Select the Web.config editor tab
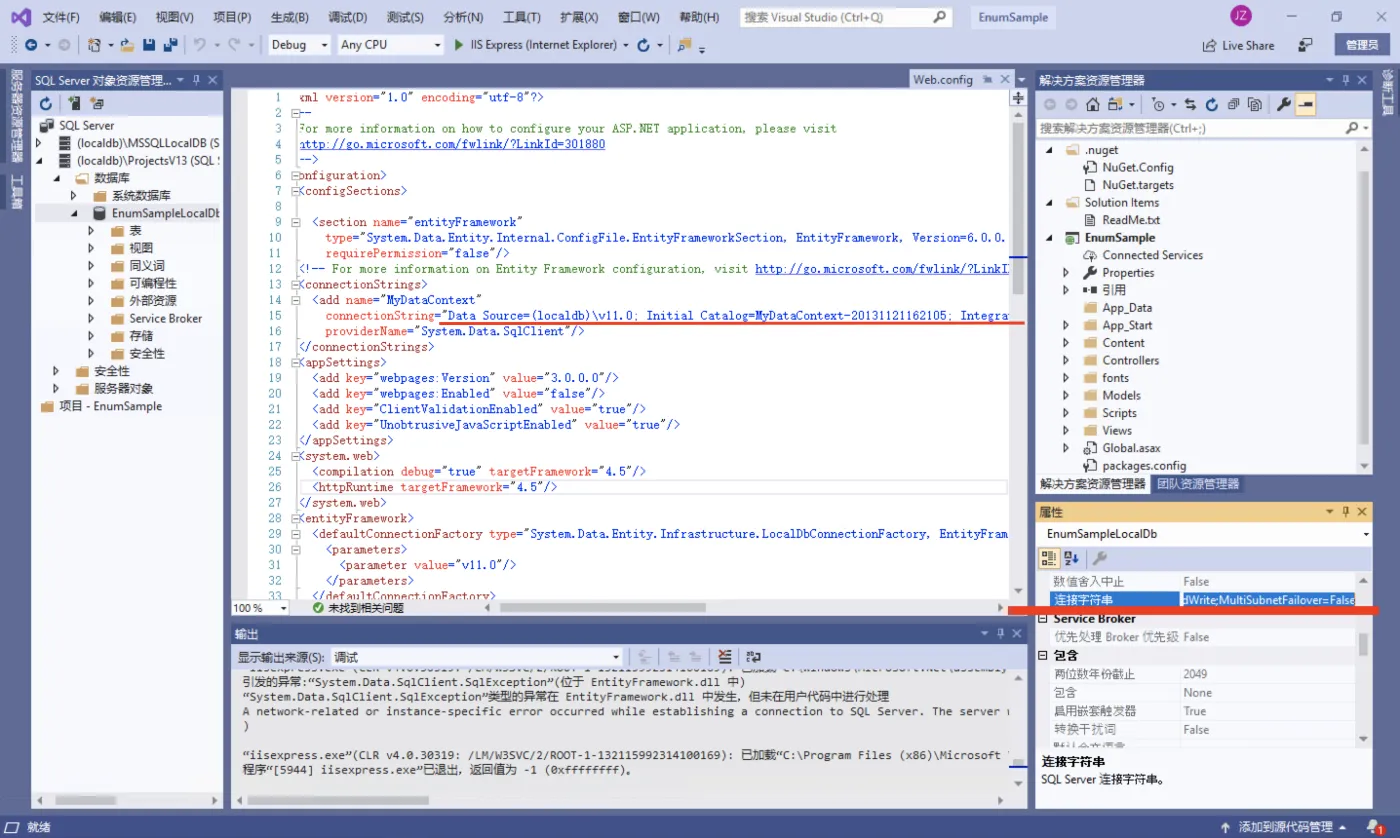 942,80
